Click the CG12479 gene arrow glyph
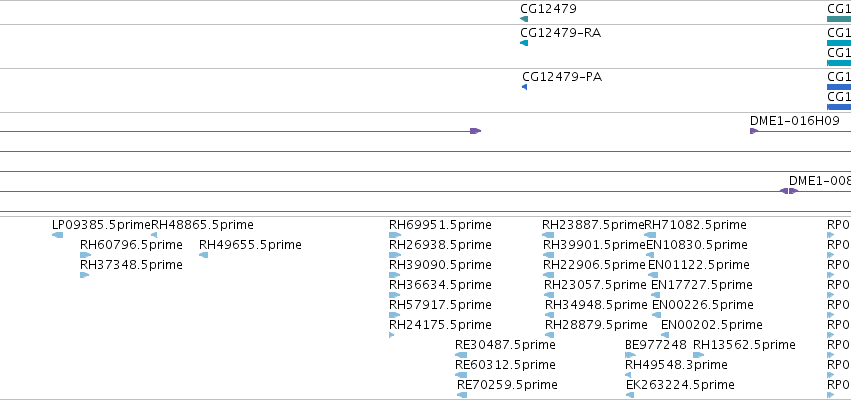851x400 pixels. point(524,19)
